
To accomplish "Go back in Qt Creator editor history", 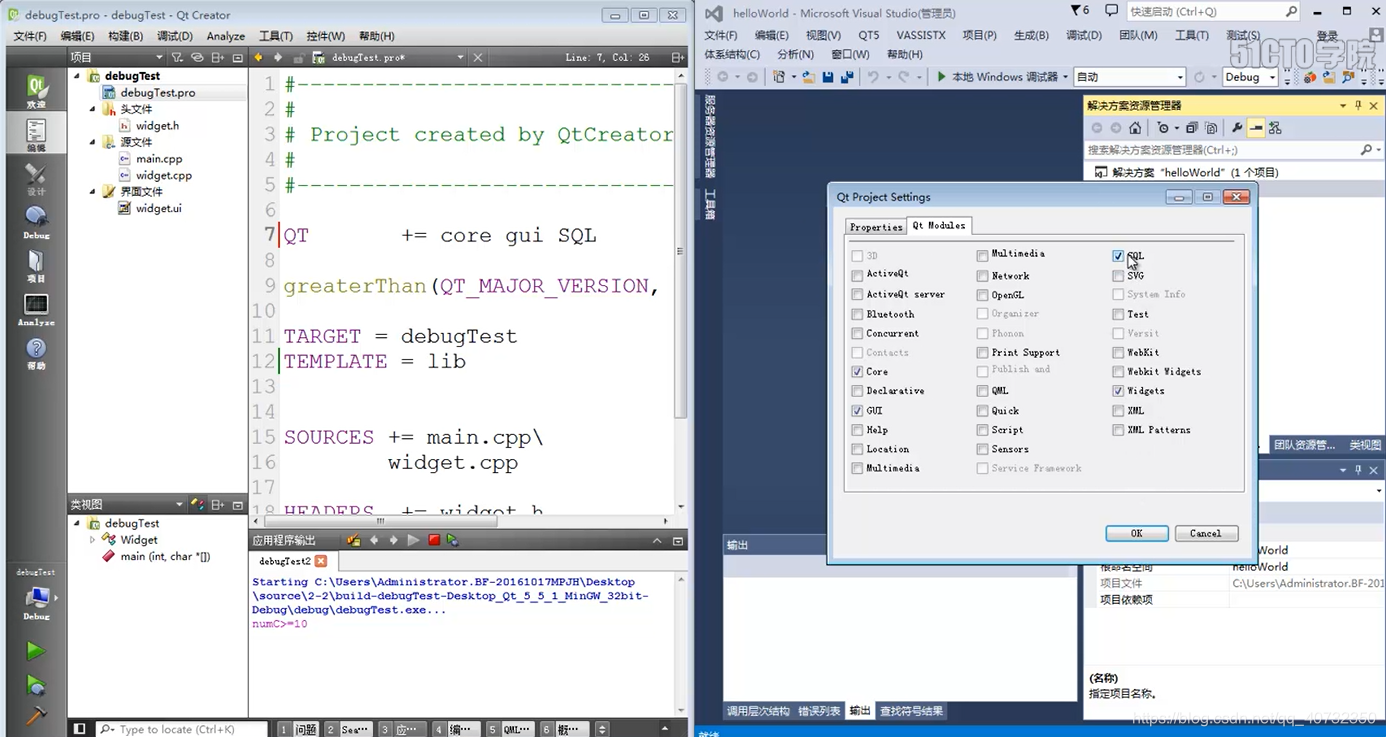I will pyautogui.click(x=259, y=58).
